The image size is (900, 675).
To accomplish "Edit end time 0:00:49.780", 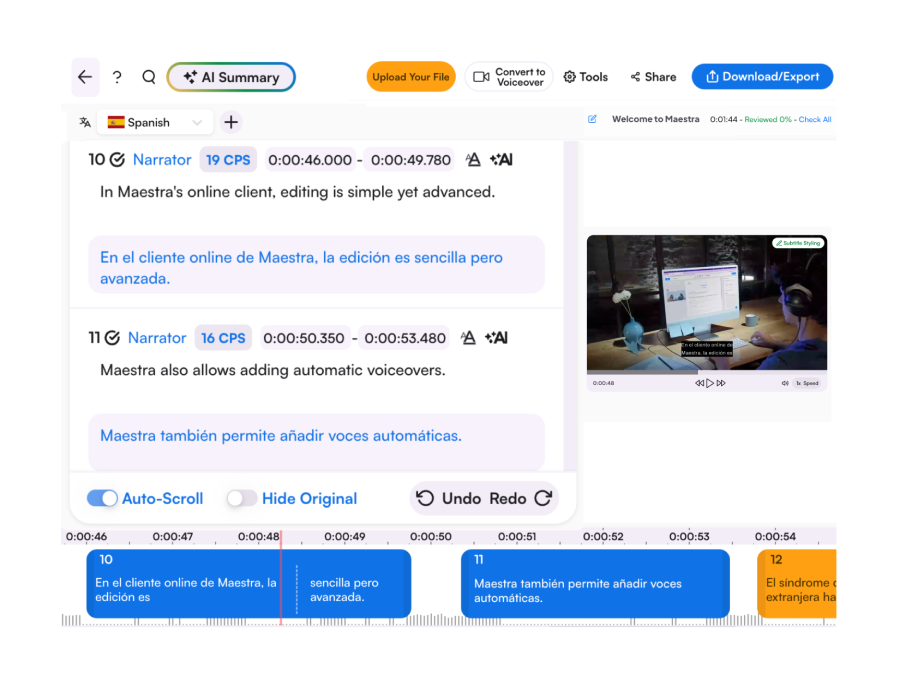I will (410, 160).
